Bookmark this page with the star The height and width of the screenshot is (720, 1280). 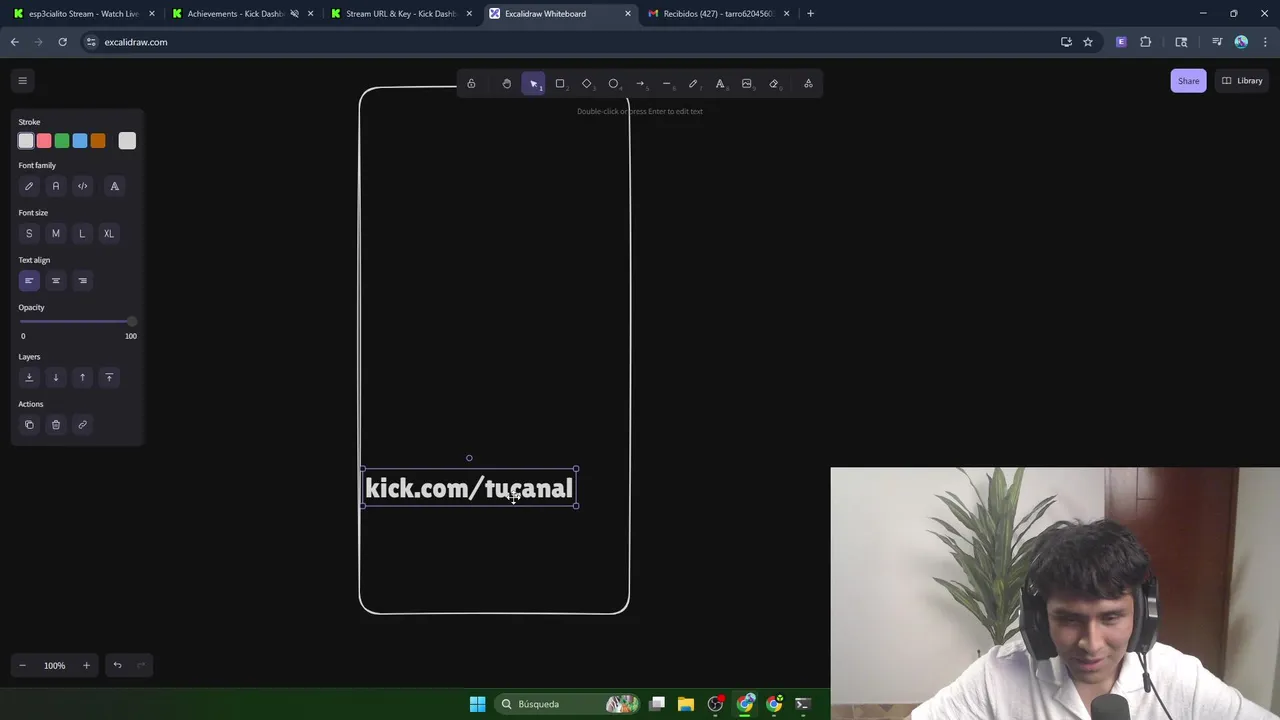tap(1088, 42)
